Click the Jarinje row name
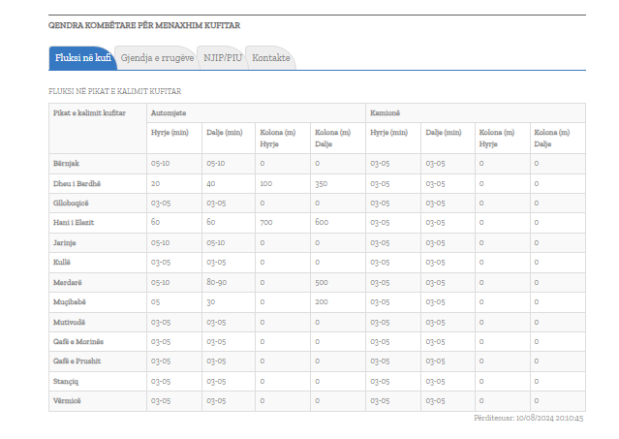Screen dimensions: 619x439 [x=64, y=243]
